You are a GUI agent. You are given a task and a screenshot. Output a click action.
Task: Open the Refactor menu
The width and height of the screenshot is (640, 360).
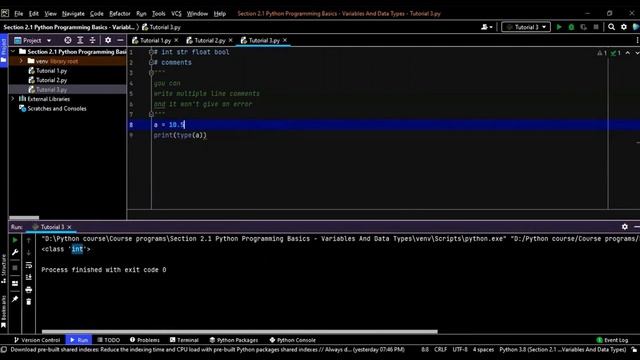coord(120,13)
